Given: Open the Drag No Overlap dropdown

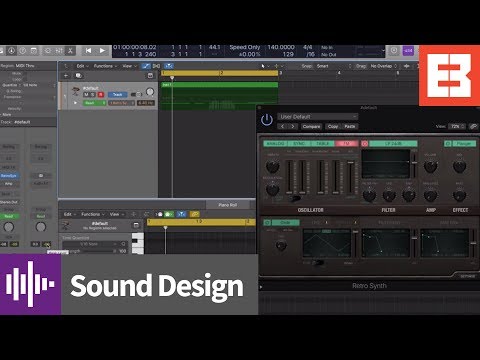Looking at the screenshot, I should [x=383, y=66].
